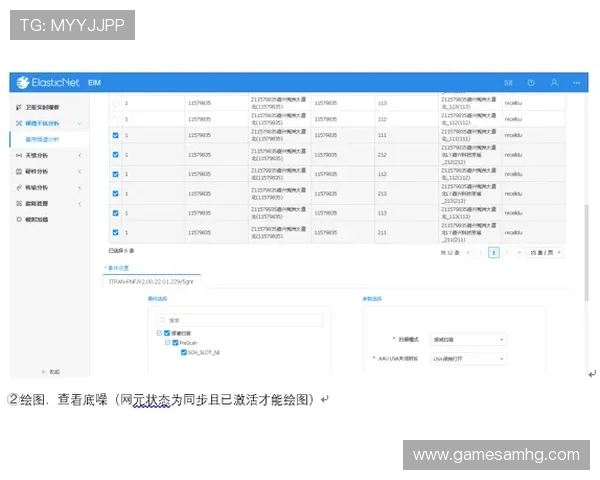The width and height of the screenshot is (600, 480).
Task: Uncheck the row with cell ID 111
Action: (x=116, y=135)
